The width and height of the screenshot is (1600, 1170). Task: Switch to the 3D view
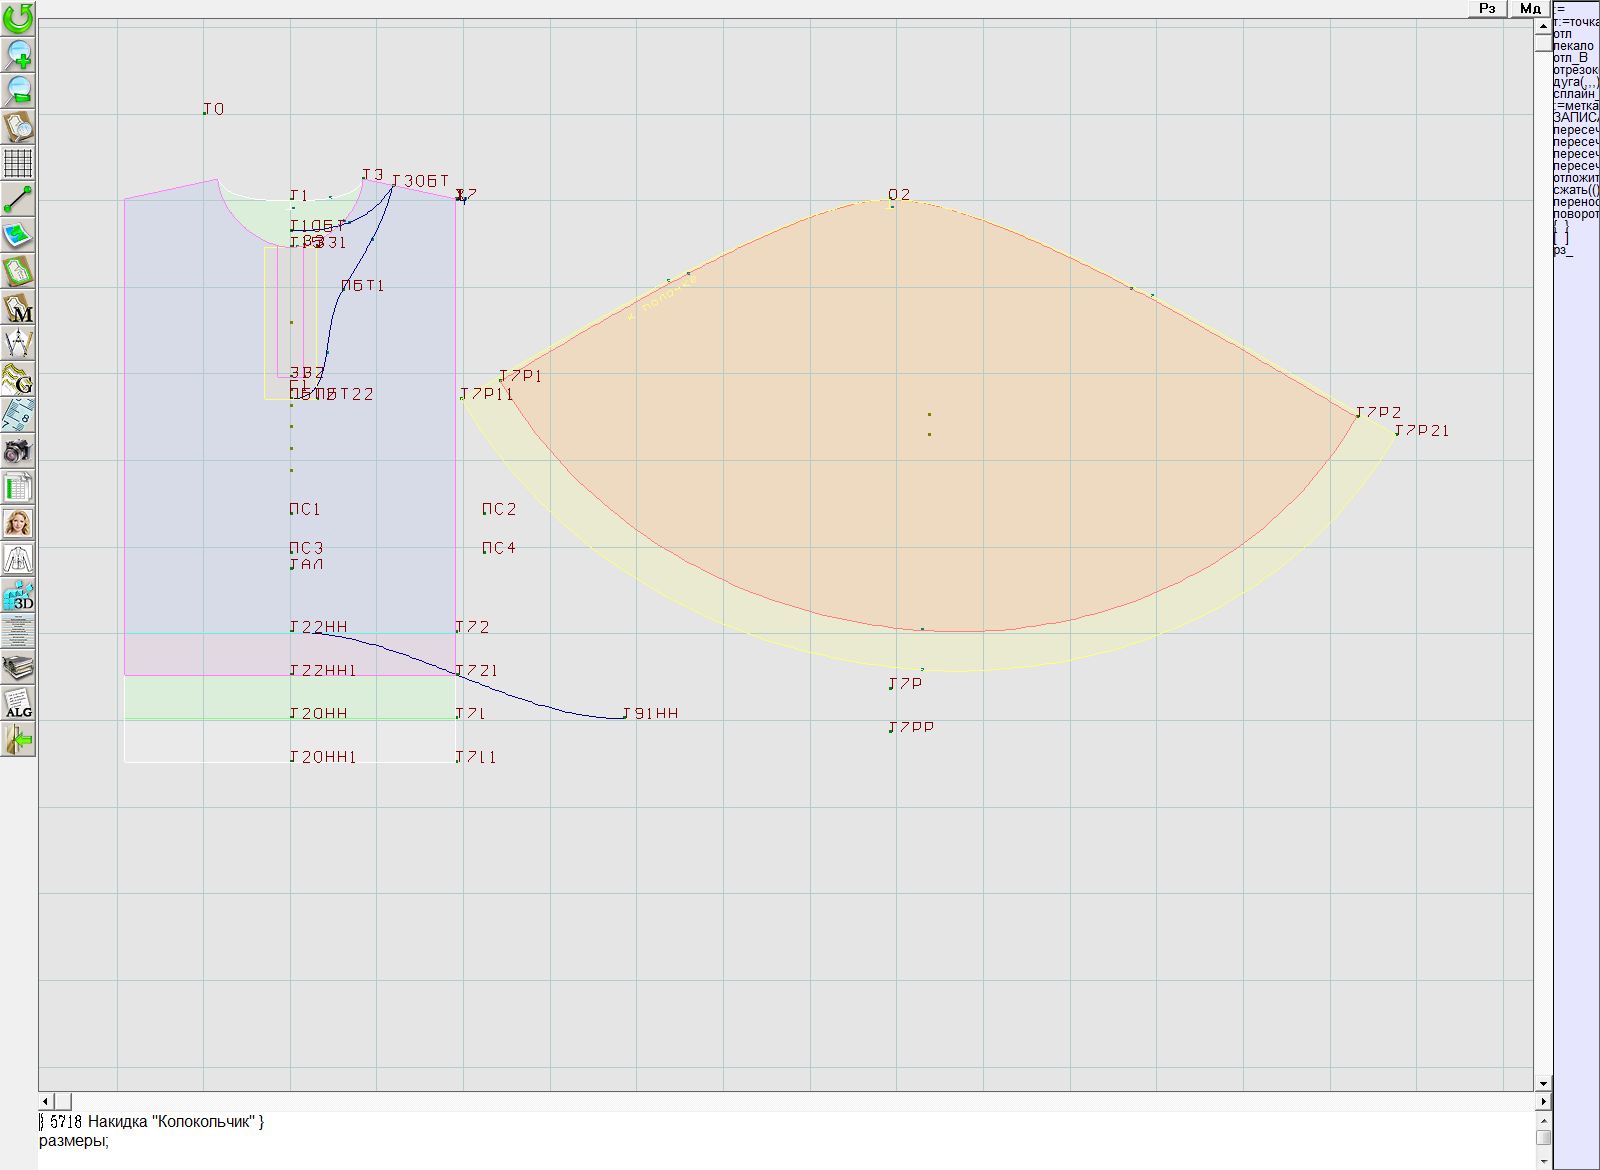pyautogui.click(x=18, y=596)
